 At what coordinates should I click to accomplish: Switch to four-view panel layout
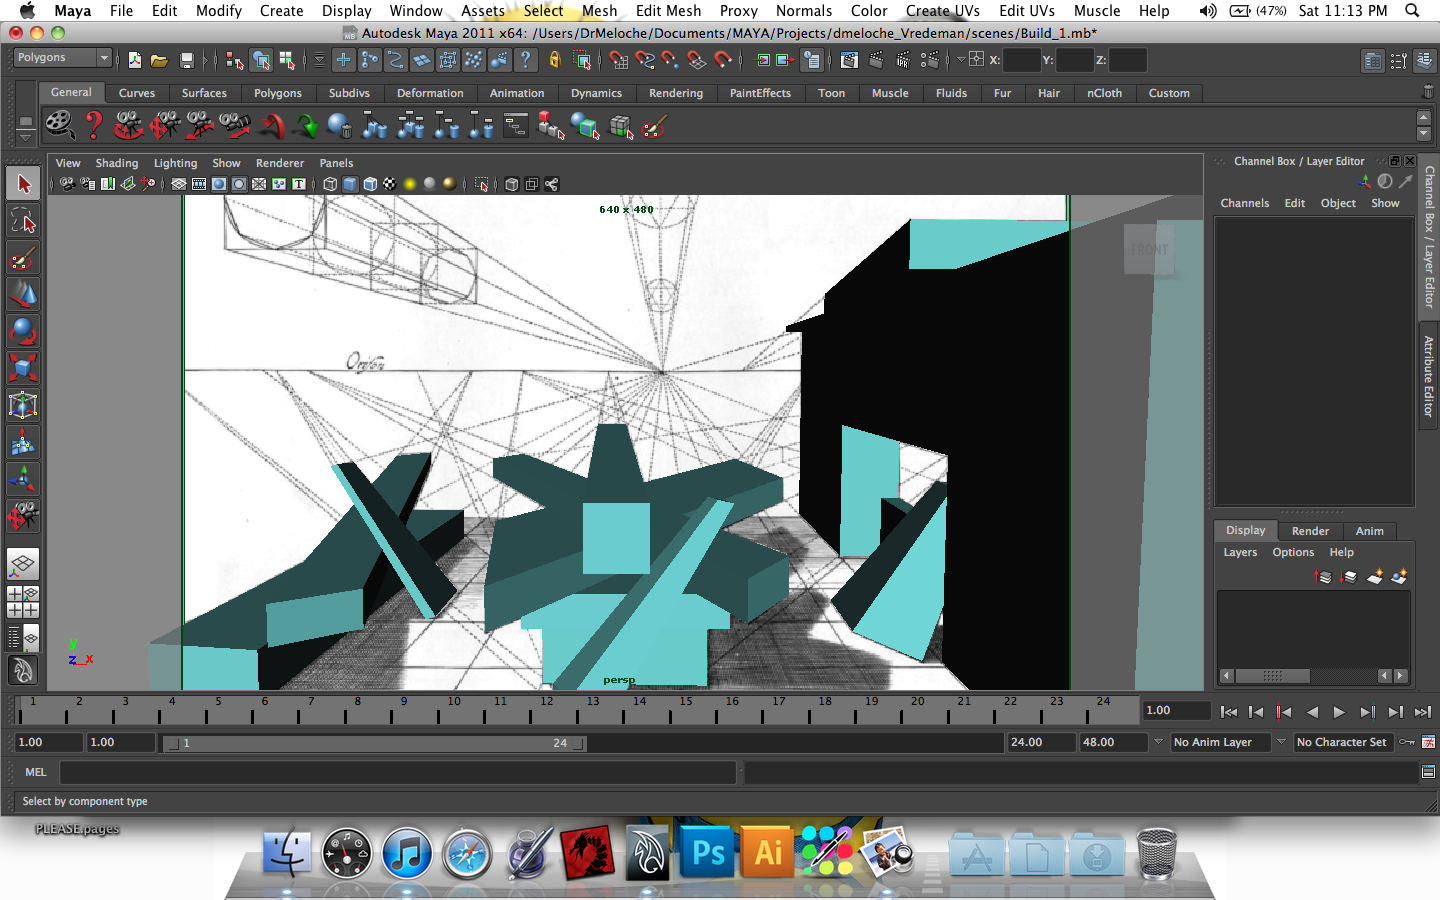[x=23, y=602]
